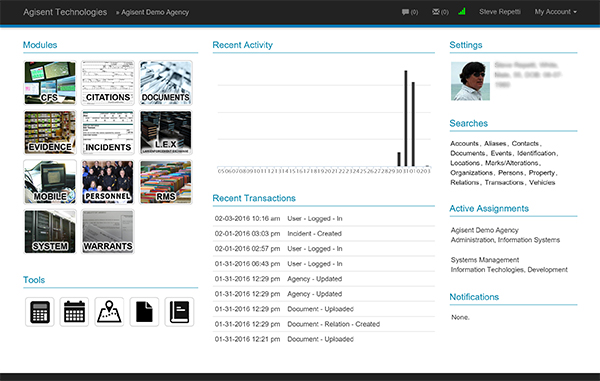Open the Warrants module tile
This screenshot has height=381, width=600.
(108, 231)
